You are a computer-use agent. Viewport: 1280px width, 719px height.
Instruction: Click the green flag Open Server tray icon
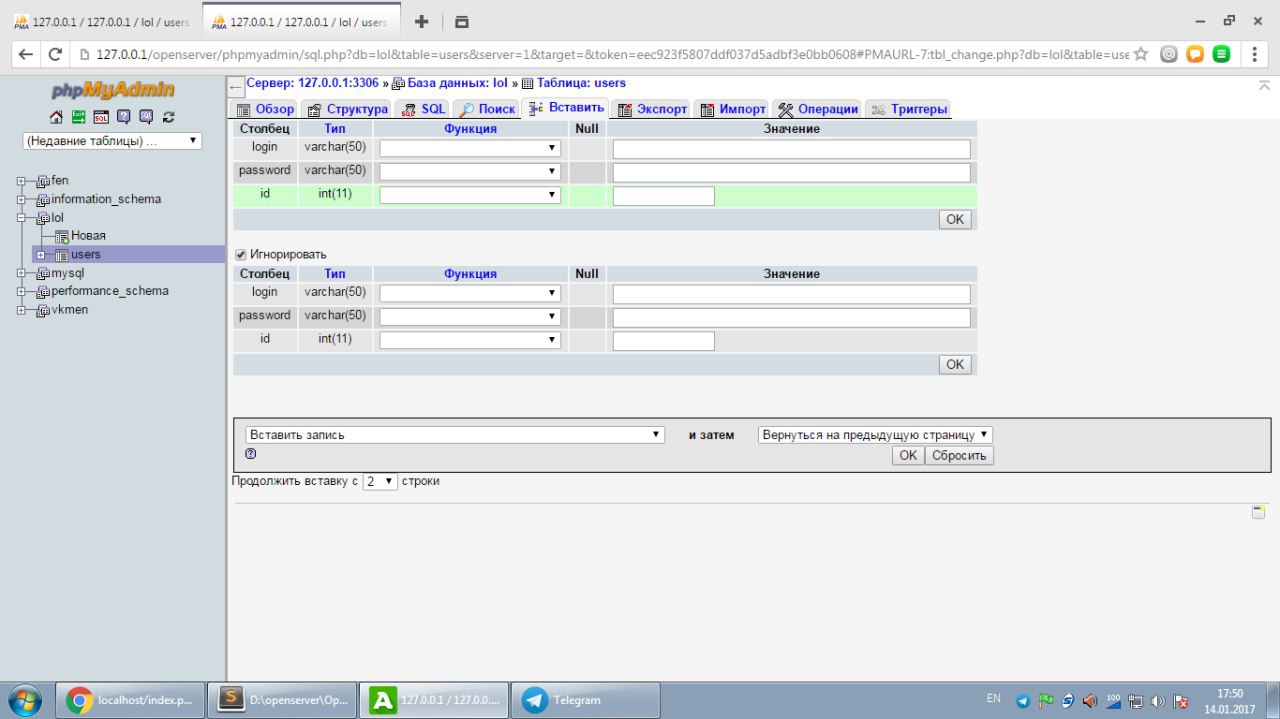coord(1046,701)
